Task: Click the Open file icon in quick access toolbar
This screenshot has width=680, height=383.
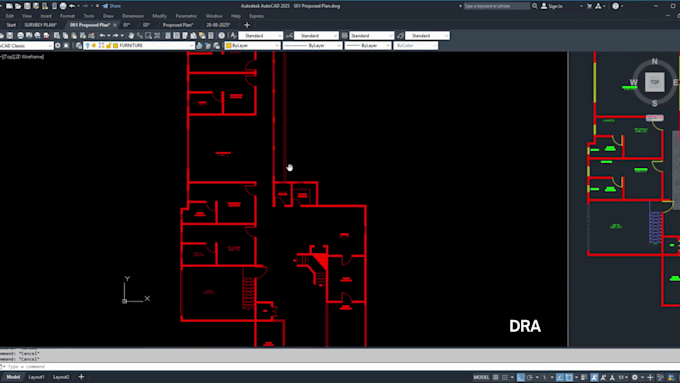Action: click(x=18, y=6)
